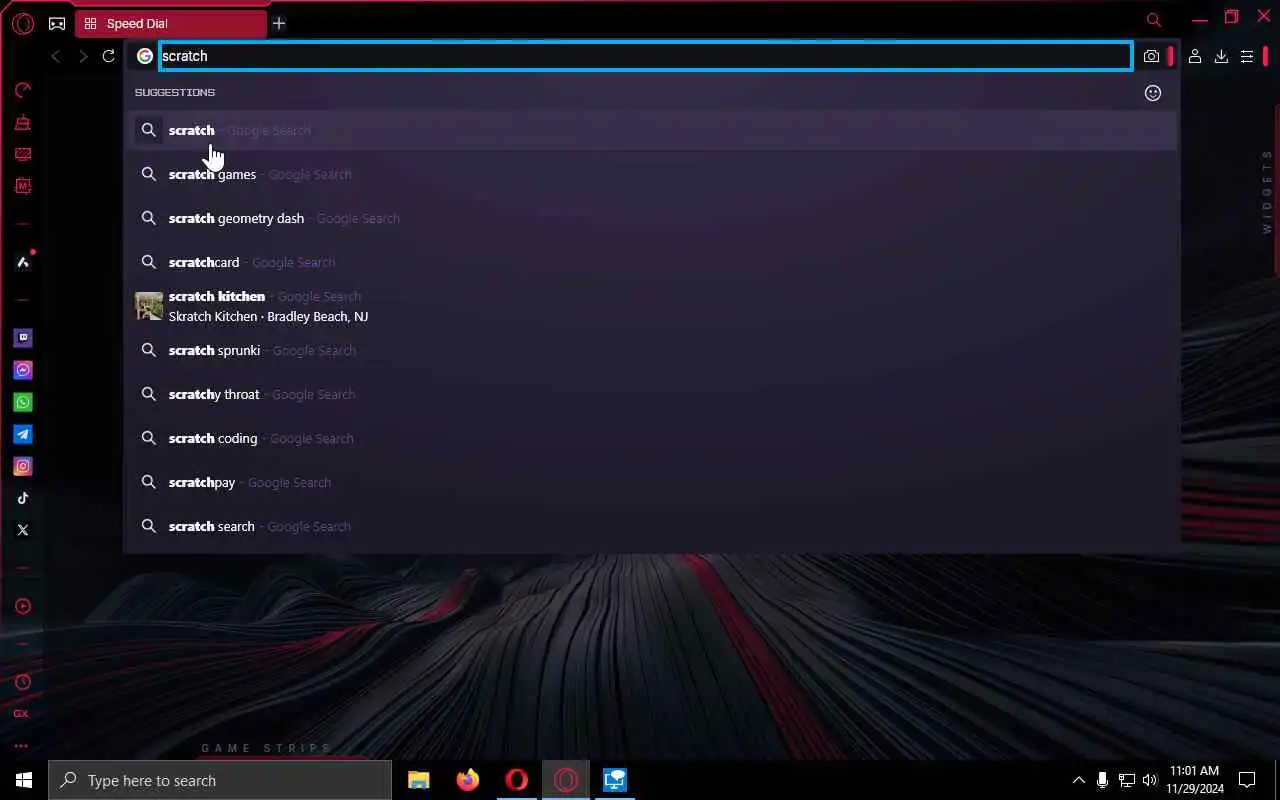The width and height of the screenshot is (1280, 800).
Task: Open WhatsApp in the sidebar
Action: 22,402
